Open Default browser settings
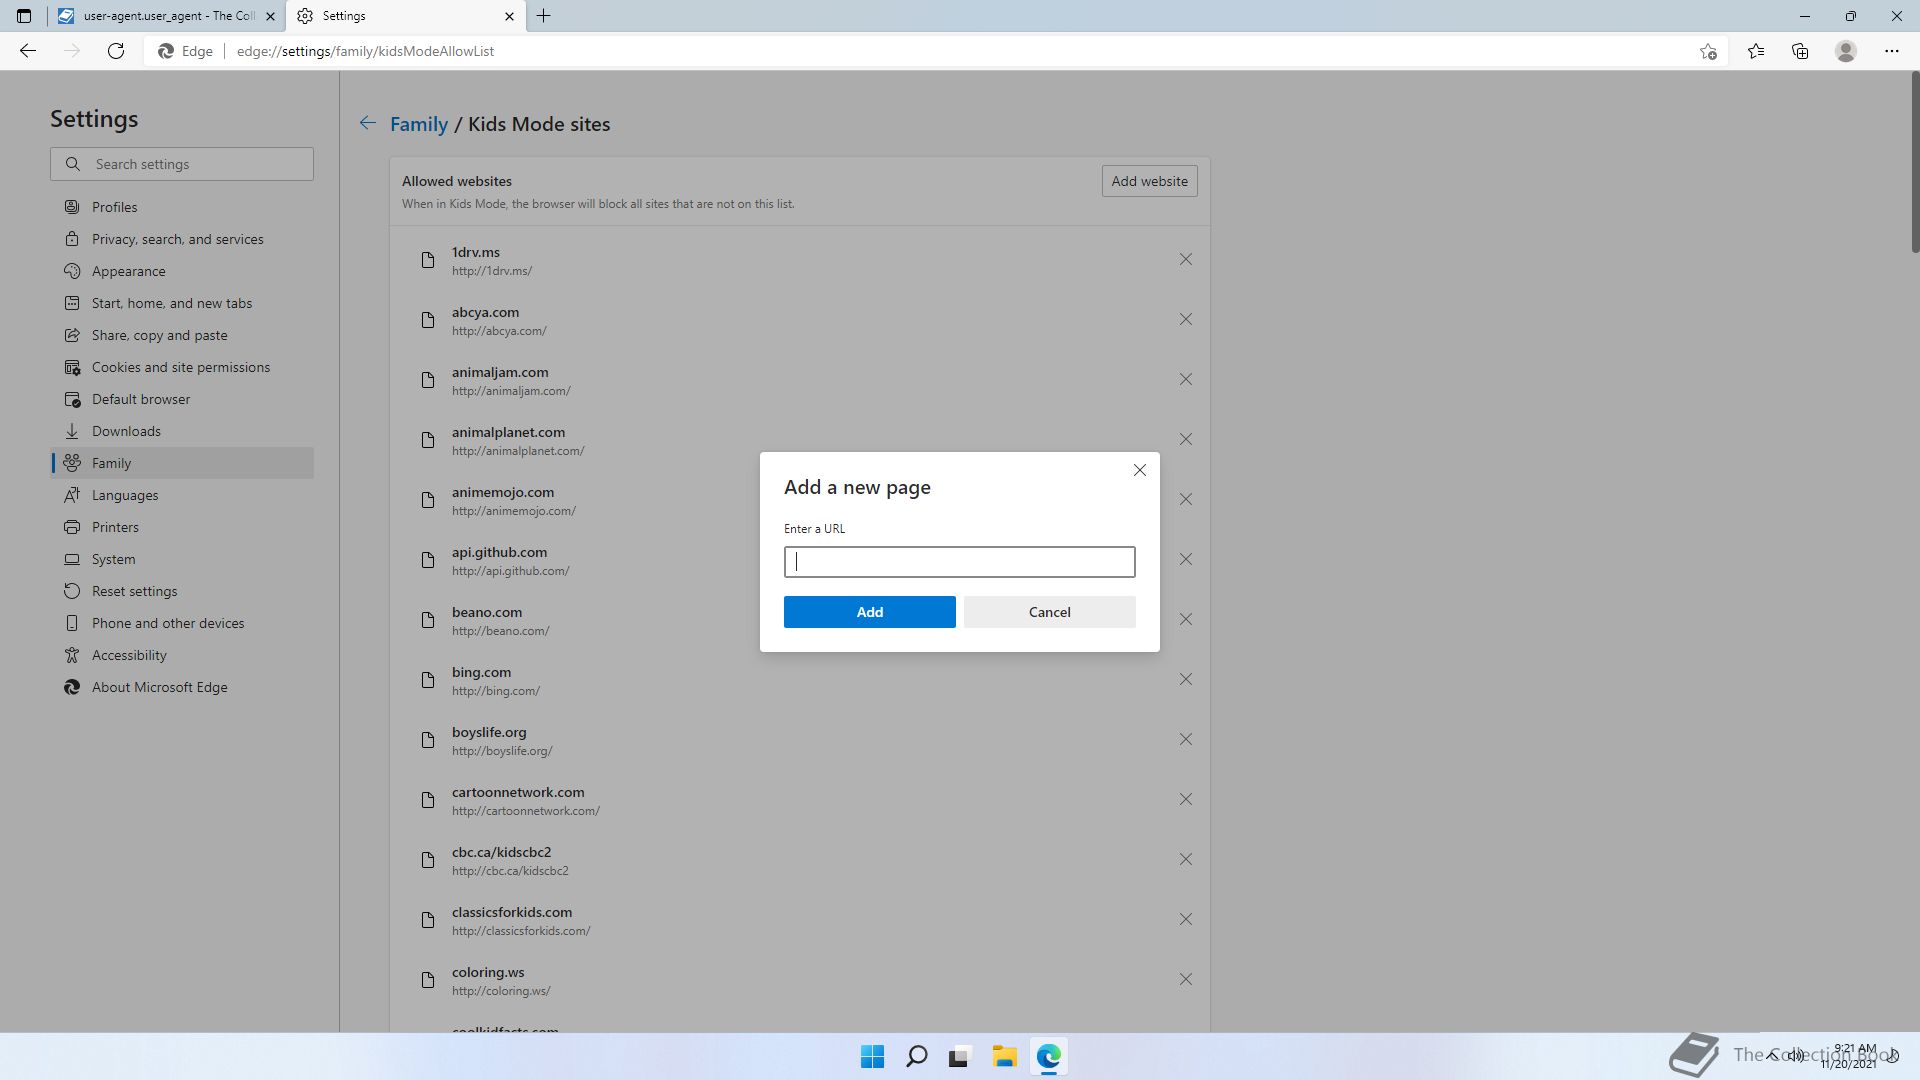 click(x=182, y=399)
